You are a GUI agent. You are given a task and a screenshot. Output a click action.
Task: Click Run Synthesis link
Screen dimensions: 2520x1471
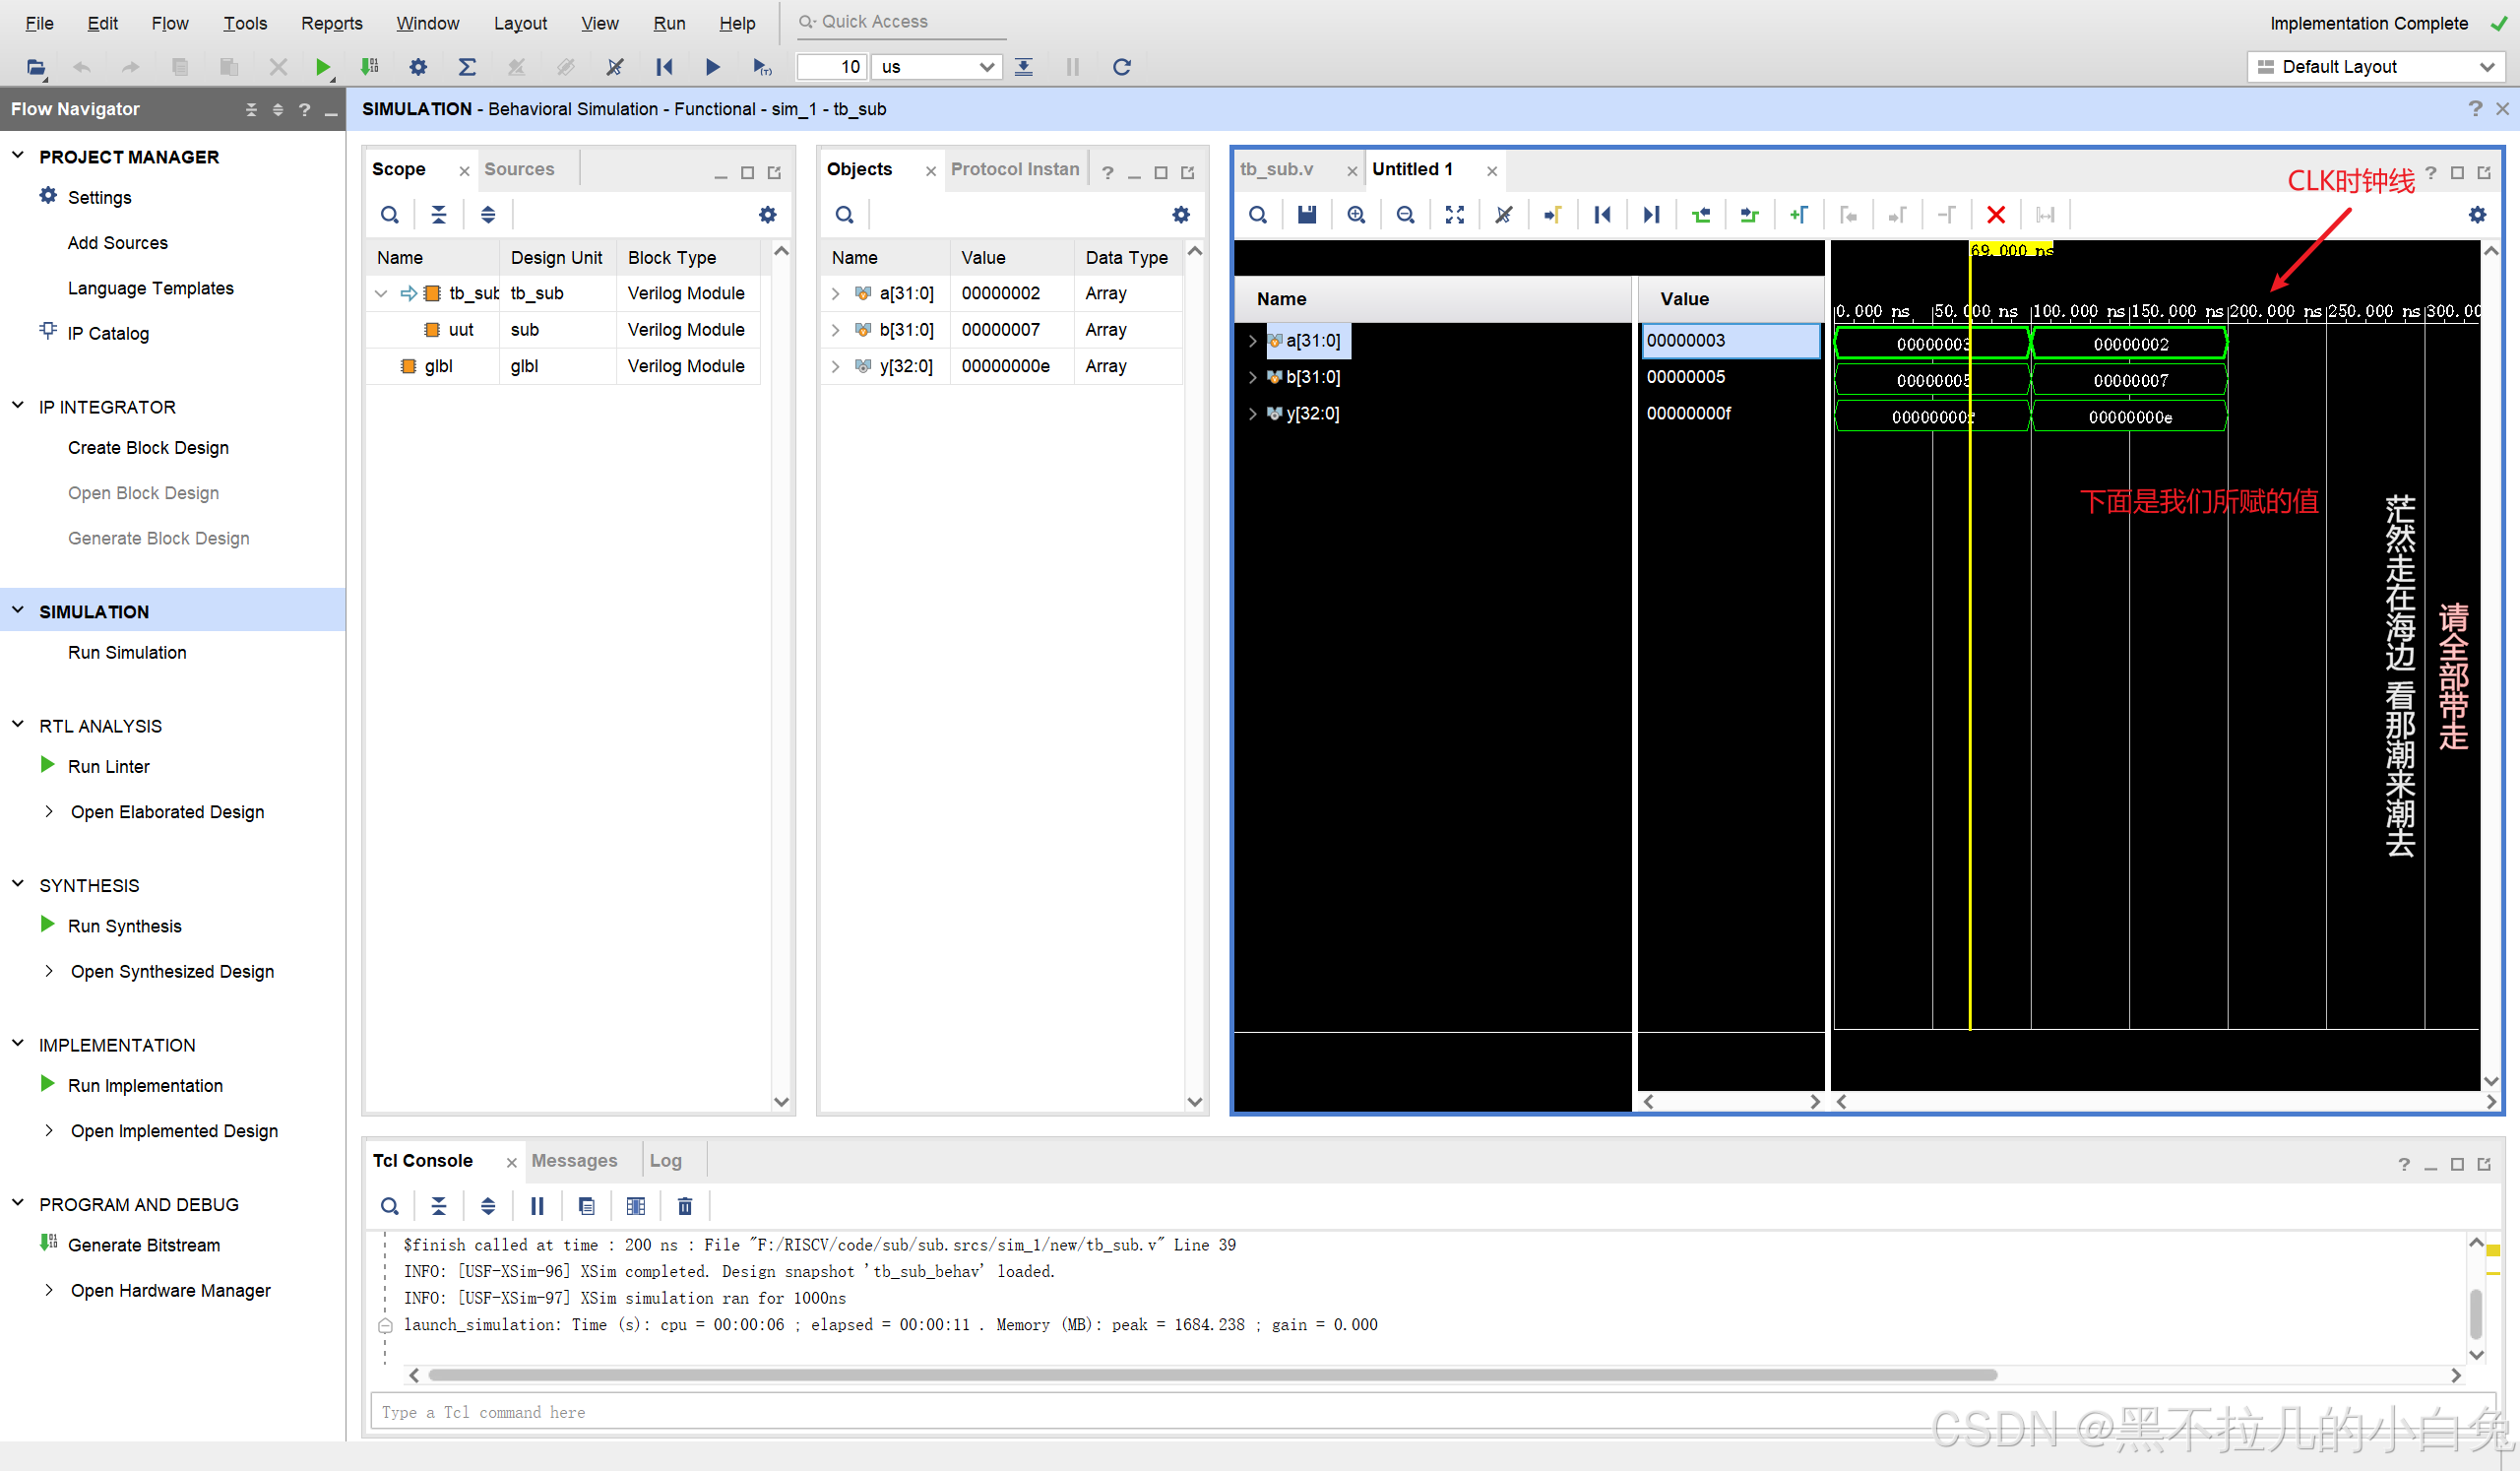(125, 926)
